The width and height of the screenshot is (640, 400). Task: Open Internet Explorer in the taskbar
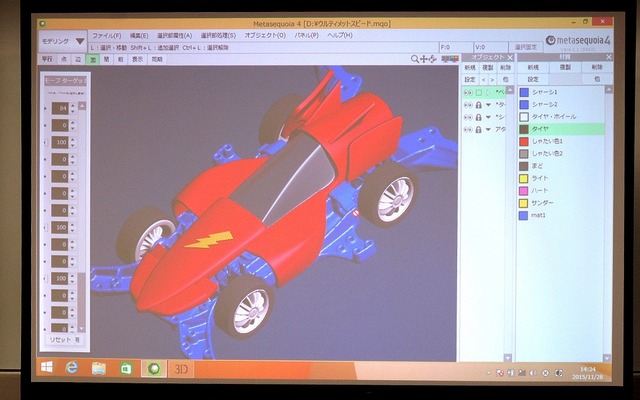(72, 369)
